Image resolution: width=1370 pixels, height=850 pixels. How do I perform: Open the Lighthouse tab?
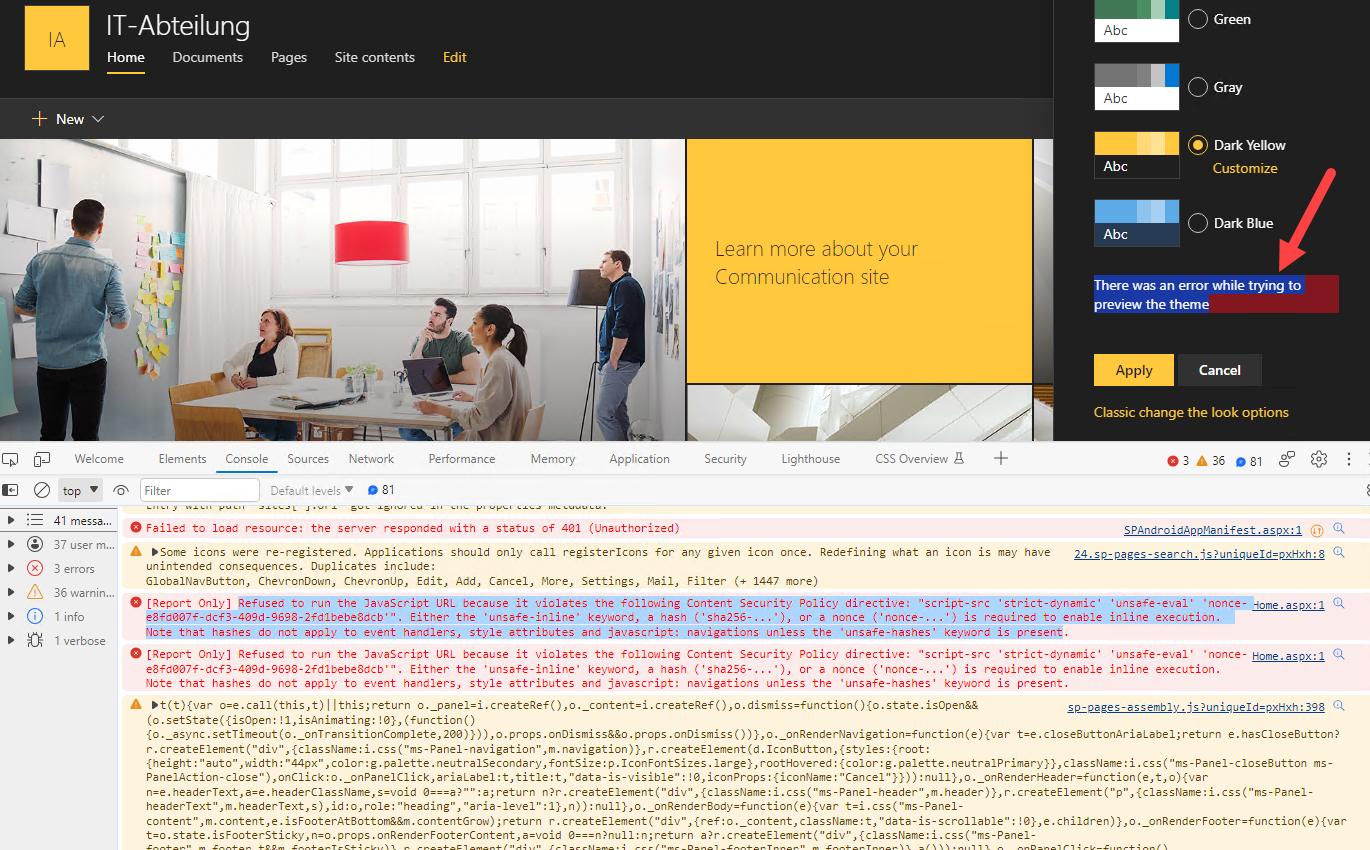pos(810,459)
